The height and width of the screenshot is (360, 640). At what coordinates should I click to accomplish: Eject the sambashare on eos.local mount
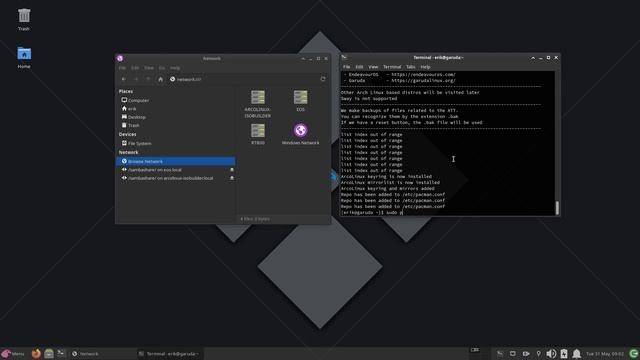click(x=232, y=170)
